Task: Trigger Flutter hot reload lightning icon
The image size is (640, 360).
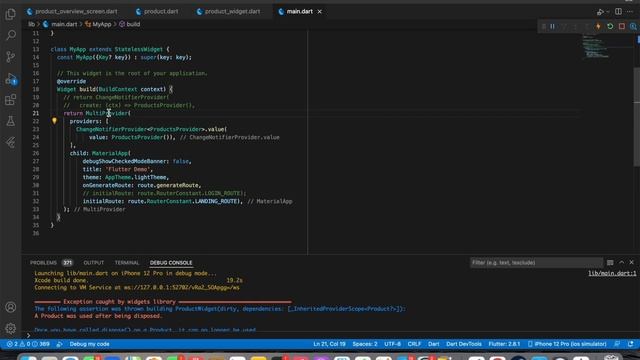Action: click(598, 27)
